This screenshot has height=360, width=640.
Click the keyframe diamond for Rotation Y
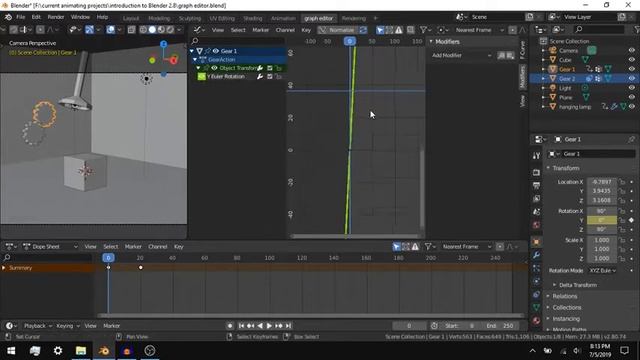click(x=631, y=220)
